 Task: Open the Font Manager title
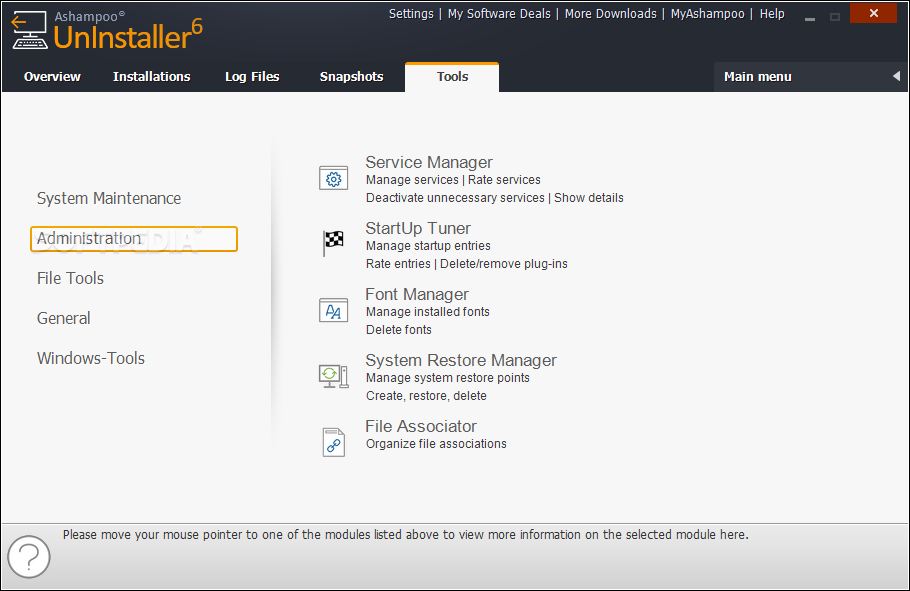pos(417,295)
